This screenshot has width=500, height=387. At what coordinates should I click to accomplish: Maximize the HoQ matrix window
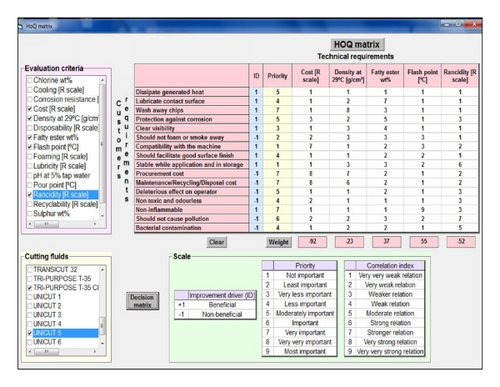click(459, 24)
